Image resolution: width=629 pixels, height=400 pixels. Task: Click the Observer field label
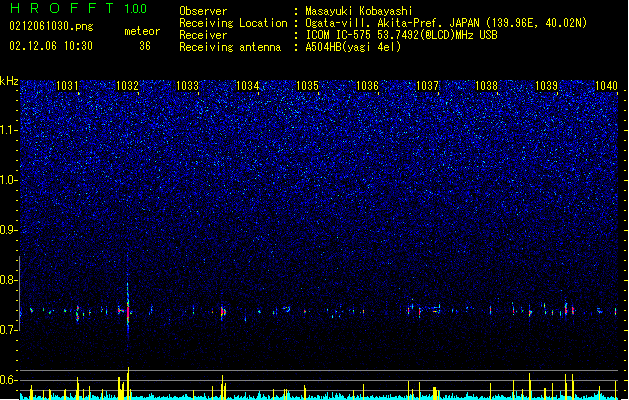(203, 11)
